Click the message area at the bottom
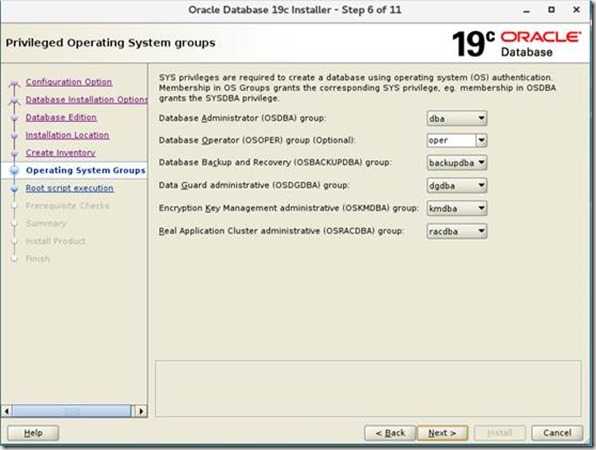Viewport: 596px width, 450px height. [368, 388]
